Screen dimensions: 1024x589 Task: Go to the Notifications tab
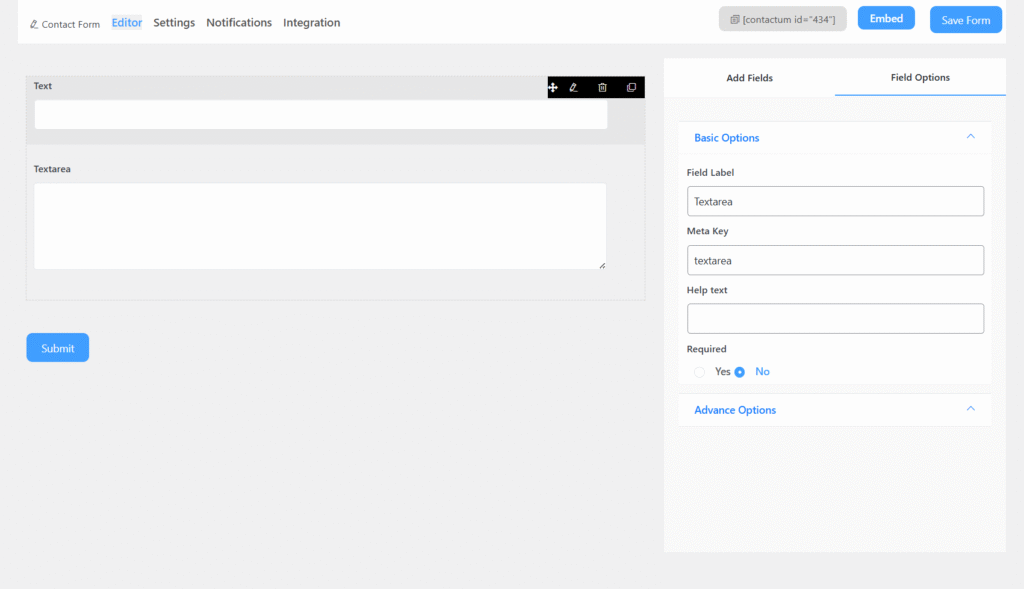pos(239,23)
